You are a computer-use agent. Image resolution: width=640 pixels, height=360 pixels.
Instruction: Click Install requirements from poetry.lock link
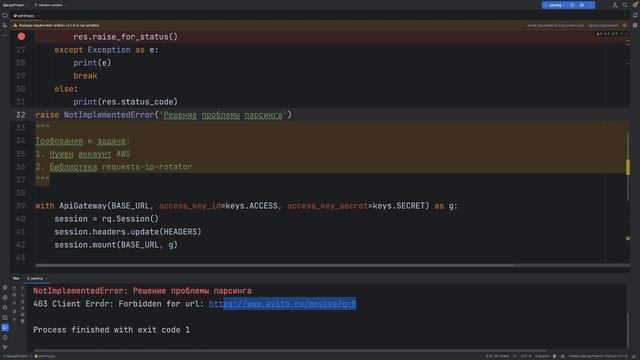point(556,25)
